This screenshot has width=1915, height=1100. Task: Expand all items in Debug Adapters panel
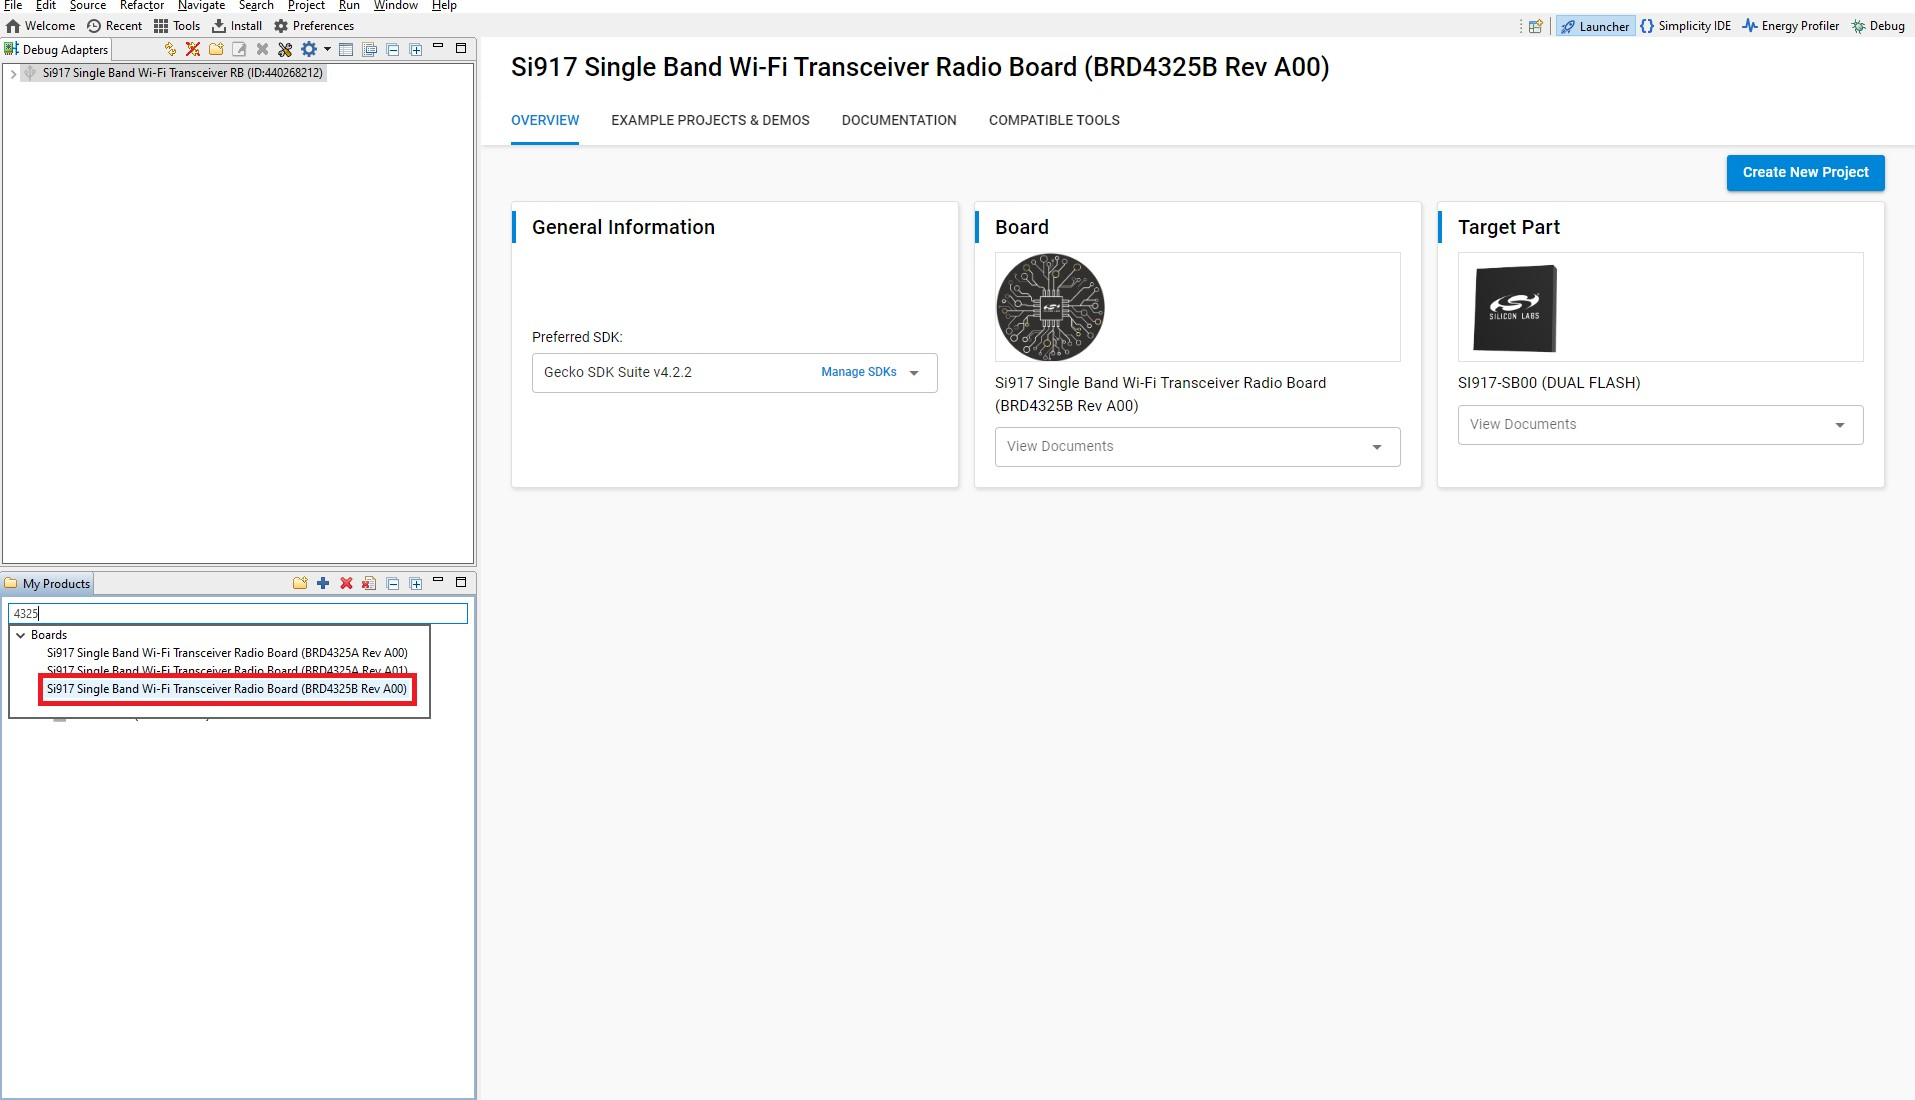point(416,49)
